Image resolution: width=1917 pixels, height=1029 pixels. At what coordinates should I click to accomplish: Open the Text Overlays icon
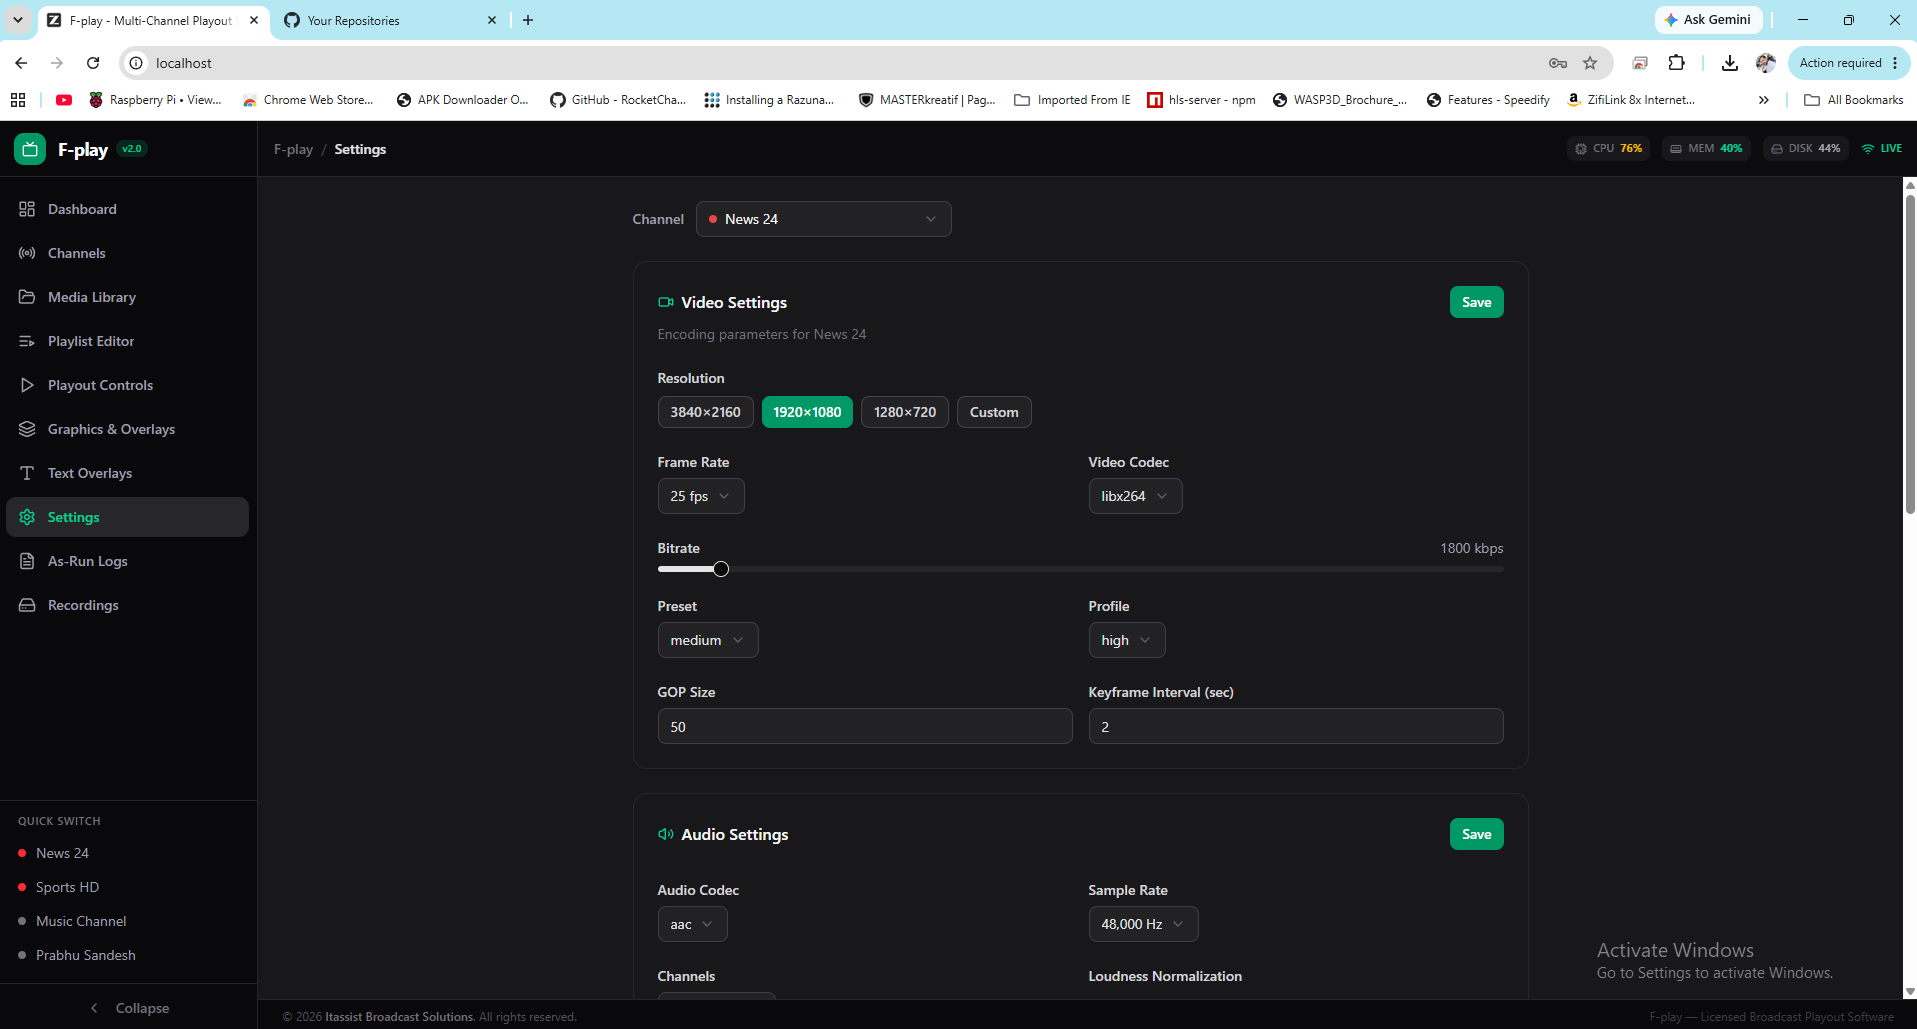(x=27, y=473)
